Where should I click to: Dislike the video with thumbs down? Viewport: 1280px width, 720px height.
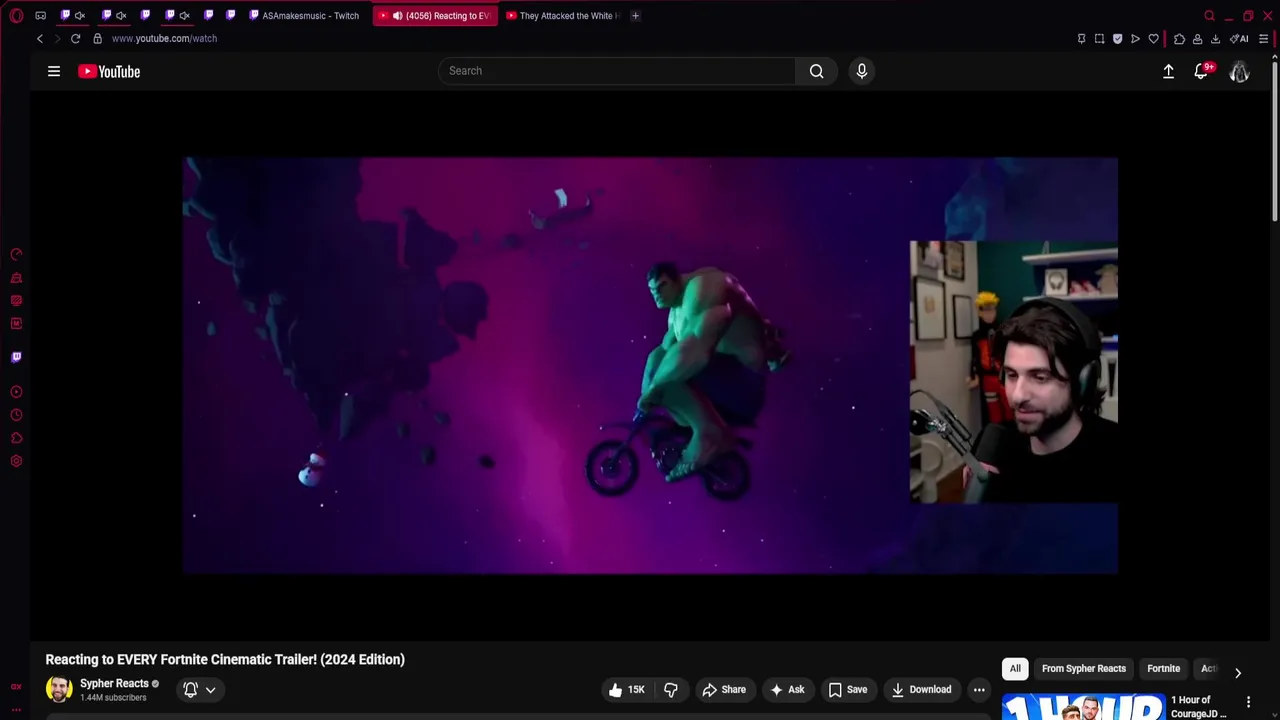point(671,689)
